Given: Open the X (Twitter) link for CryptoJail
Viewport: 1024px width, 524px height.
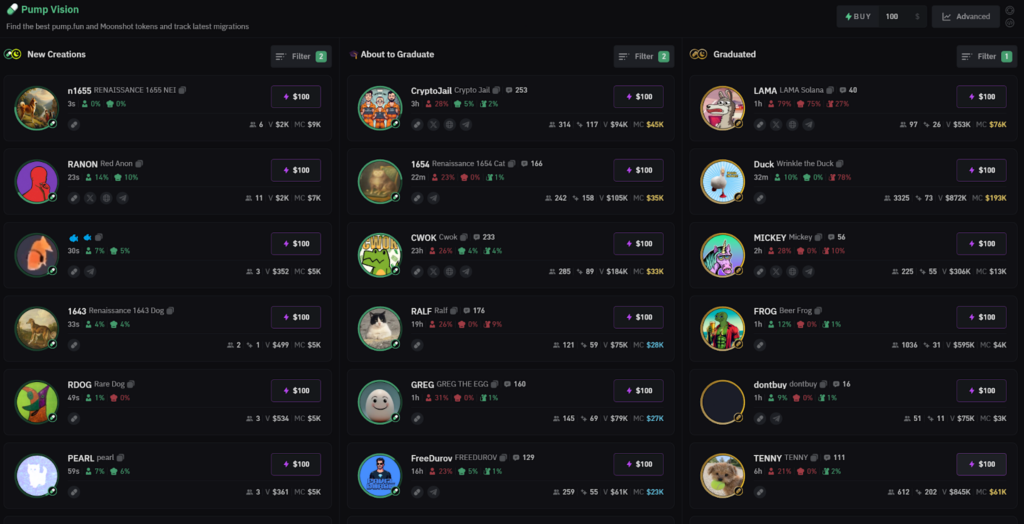Looking at the screenshot, I should (433, 124).
